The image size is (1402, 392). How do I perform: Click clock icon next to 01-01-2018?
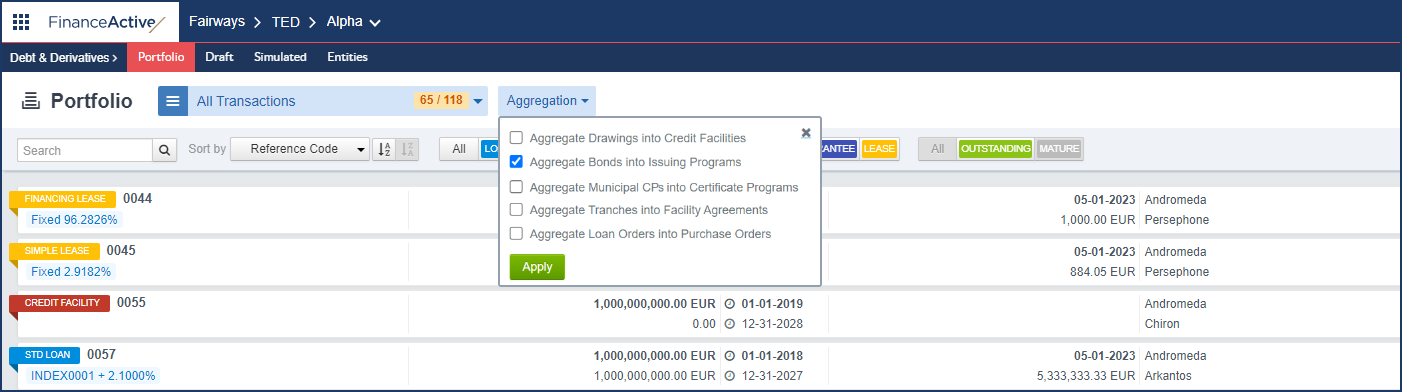(729, 356)
